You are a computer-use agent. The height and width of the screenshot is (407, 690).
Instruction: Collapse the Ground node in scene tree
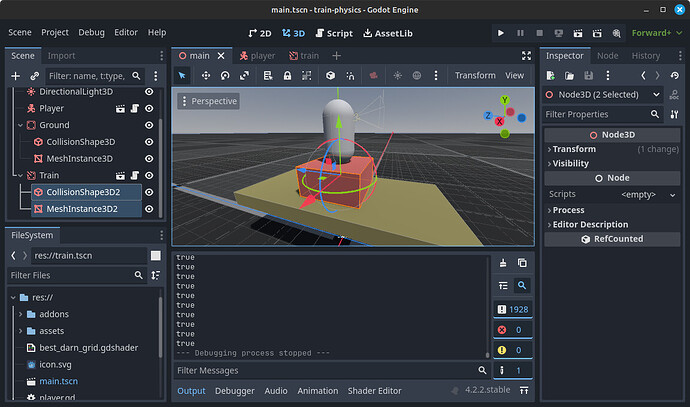tap(20, 125)
